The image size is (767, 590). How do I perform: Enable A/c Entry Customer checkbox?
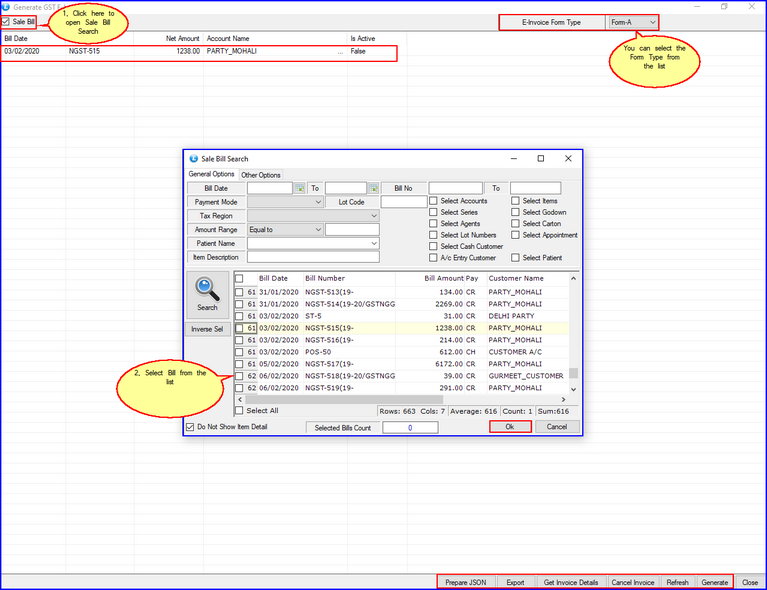coord(433,258)
